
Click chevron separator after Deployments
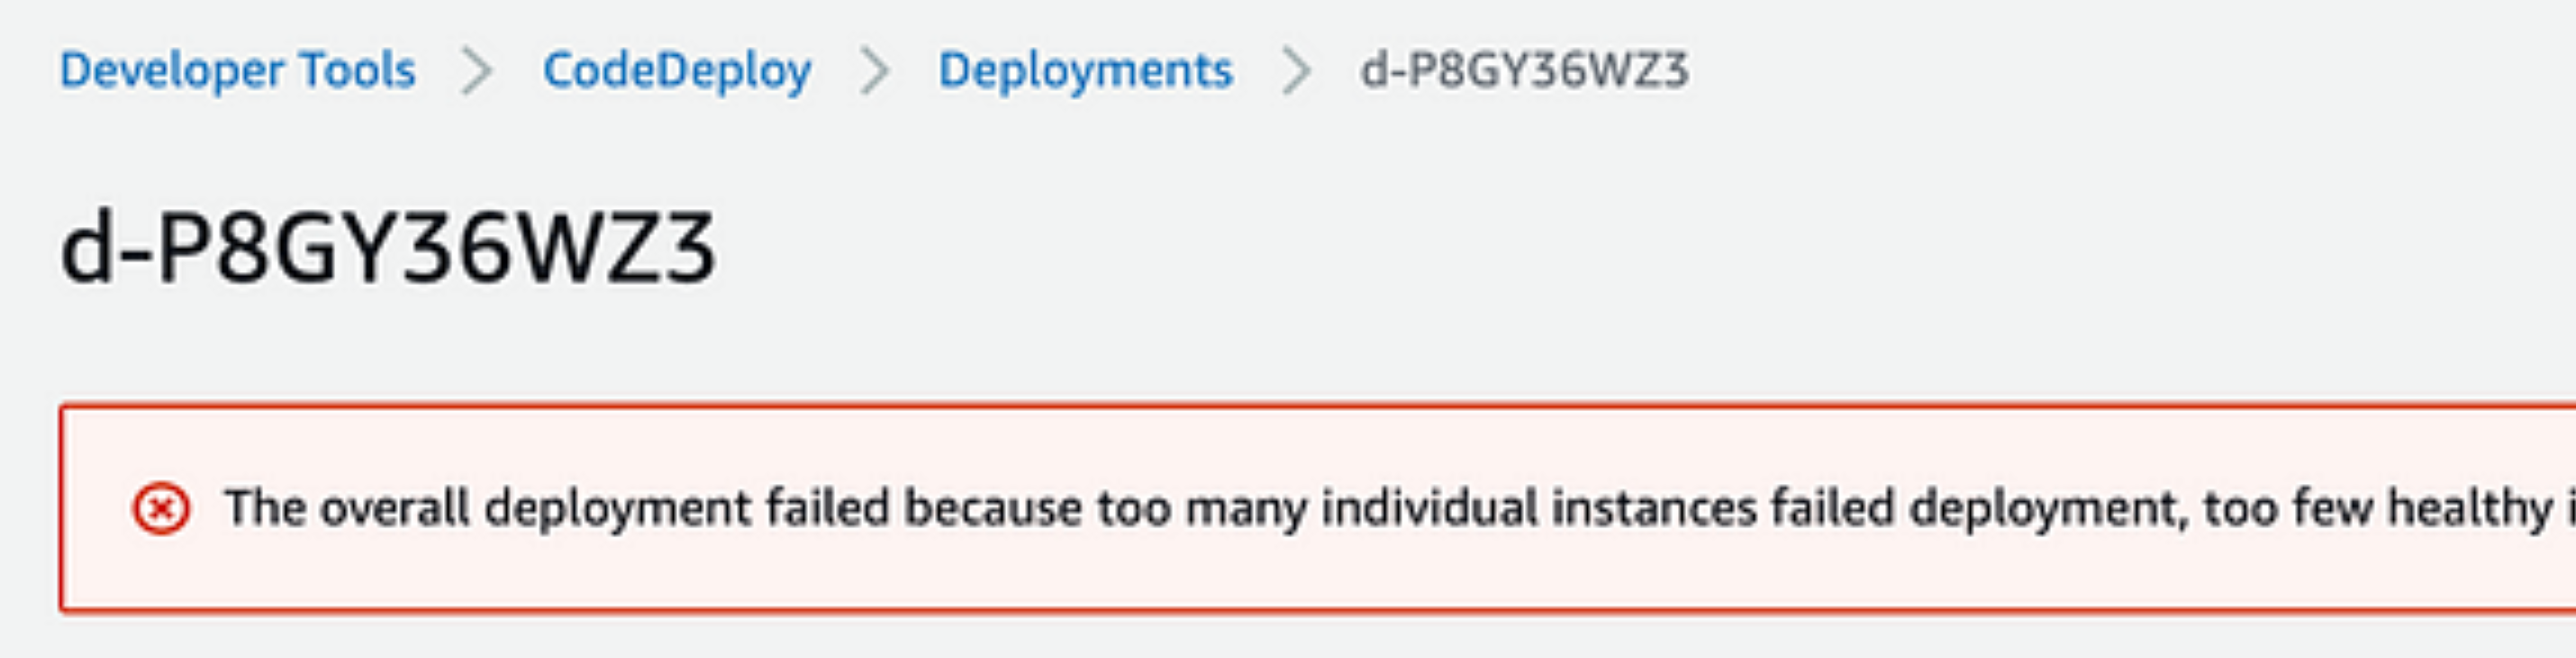pyautogui.click(x=1296, y=72)
